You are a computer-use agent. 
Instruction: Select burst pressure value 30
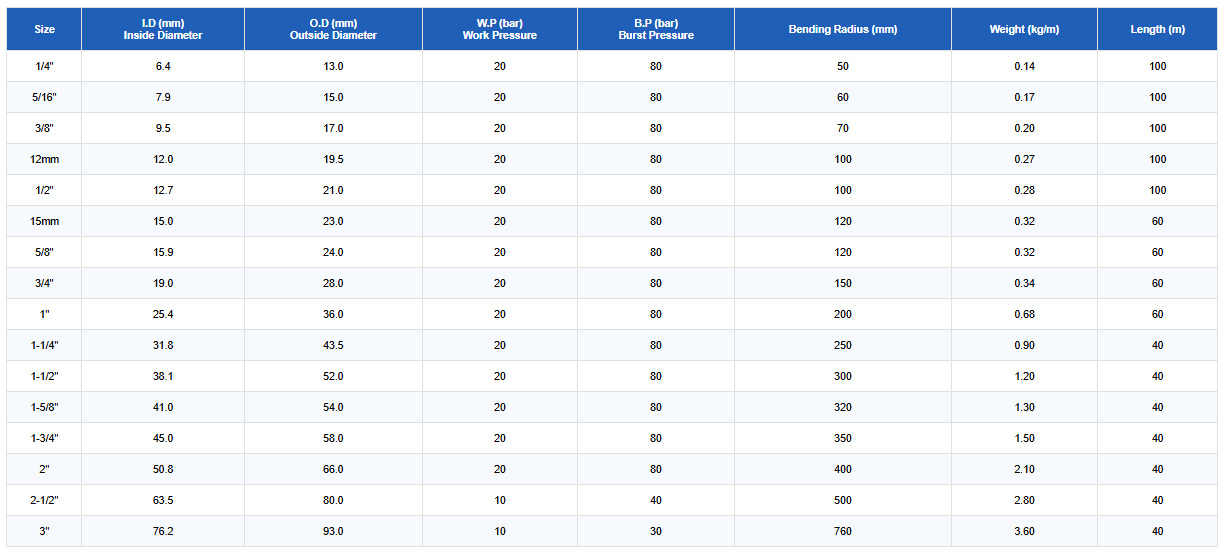(x=656, y=531)
